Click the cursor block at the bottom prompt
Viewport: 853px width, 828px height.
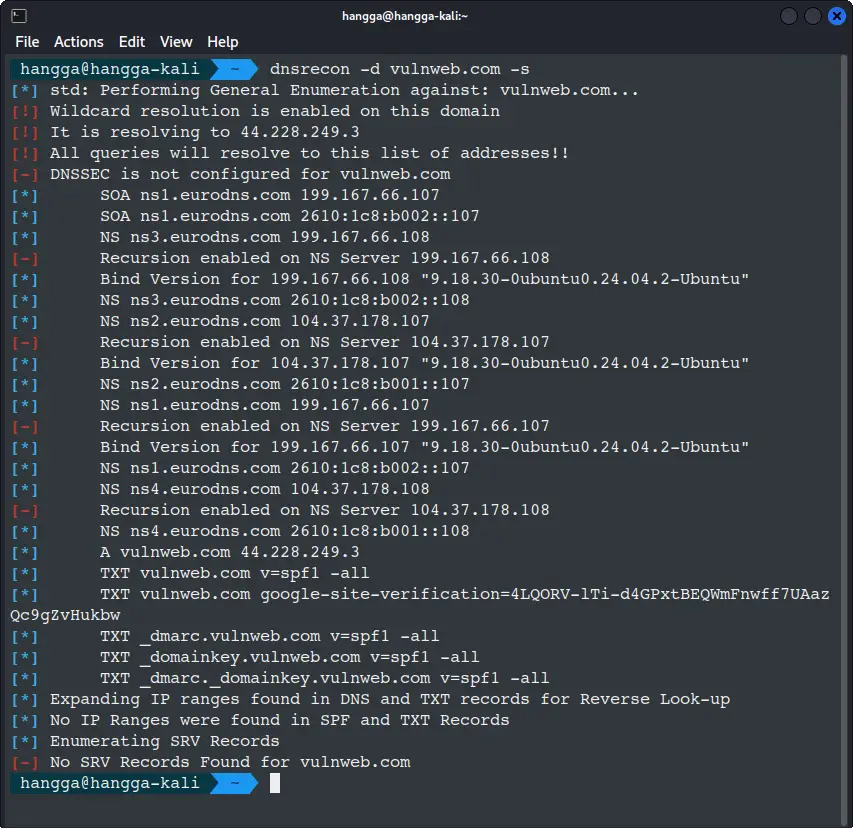point(275,784)
